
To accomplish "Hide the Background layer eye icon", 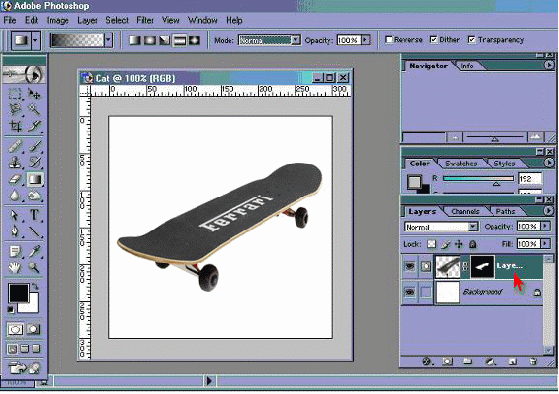I will (410, 292).
